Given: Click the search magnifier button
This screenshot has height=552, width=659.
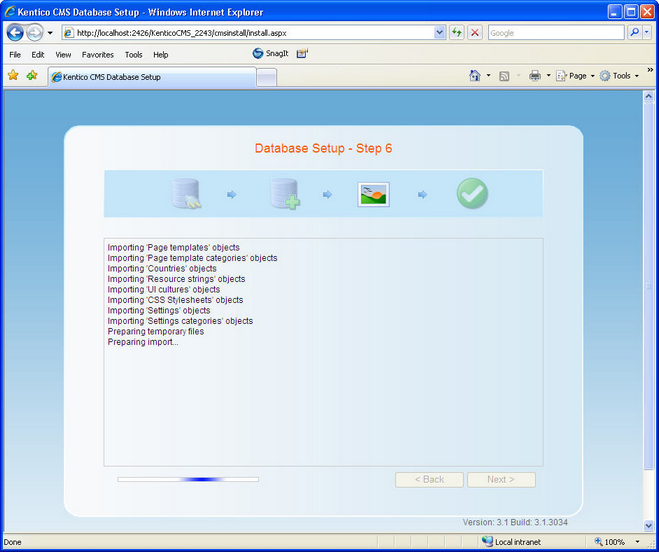Looking at the screenshot, I should click(x=635, y=32).
